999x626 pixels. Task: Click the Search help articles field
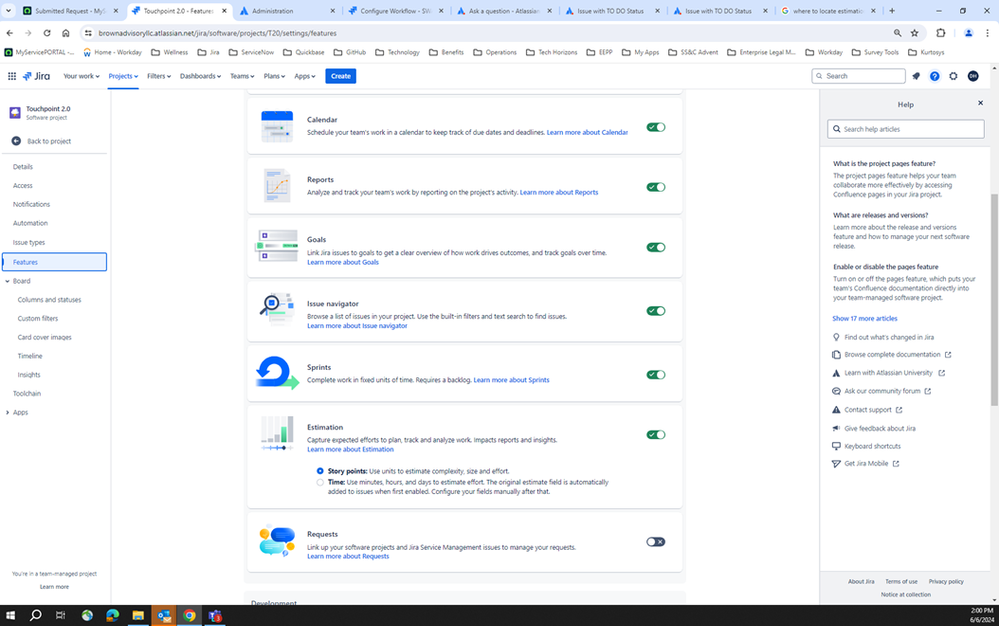coord(905,129)
